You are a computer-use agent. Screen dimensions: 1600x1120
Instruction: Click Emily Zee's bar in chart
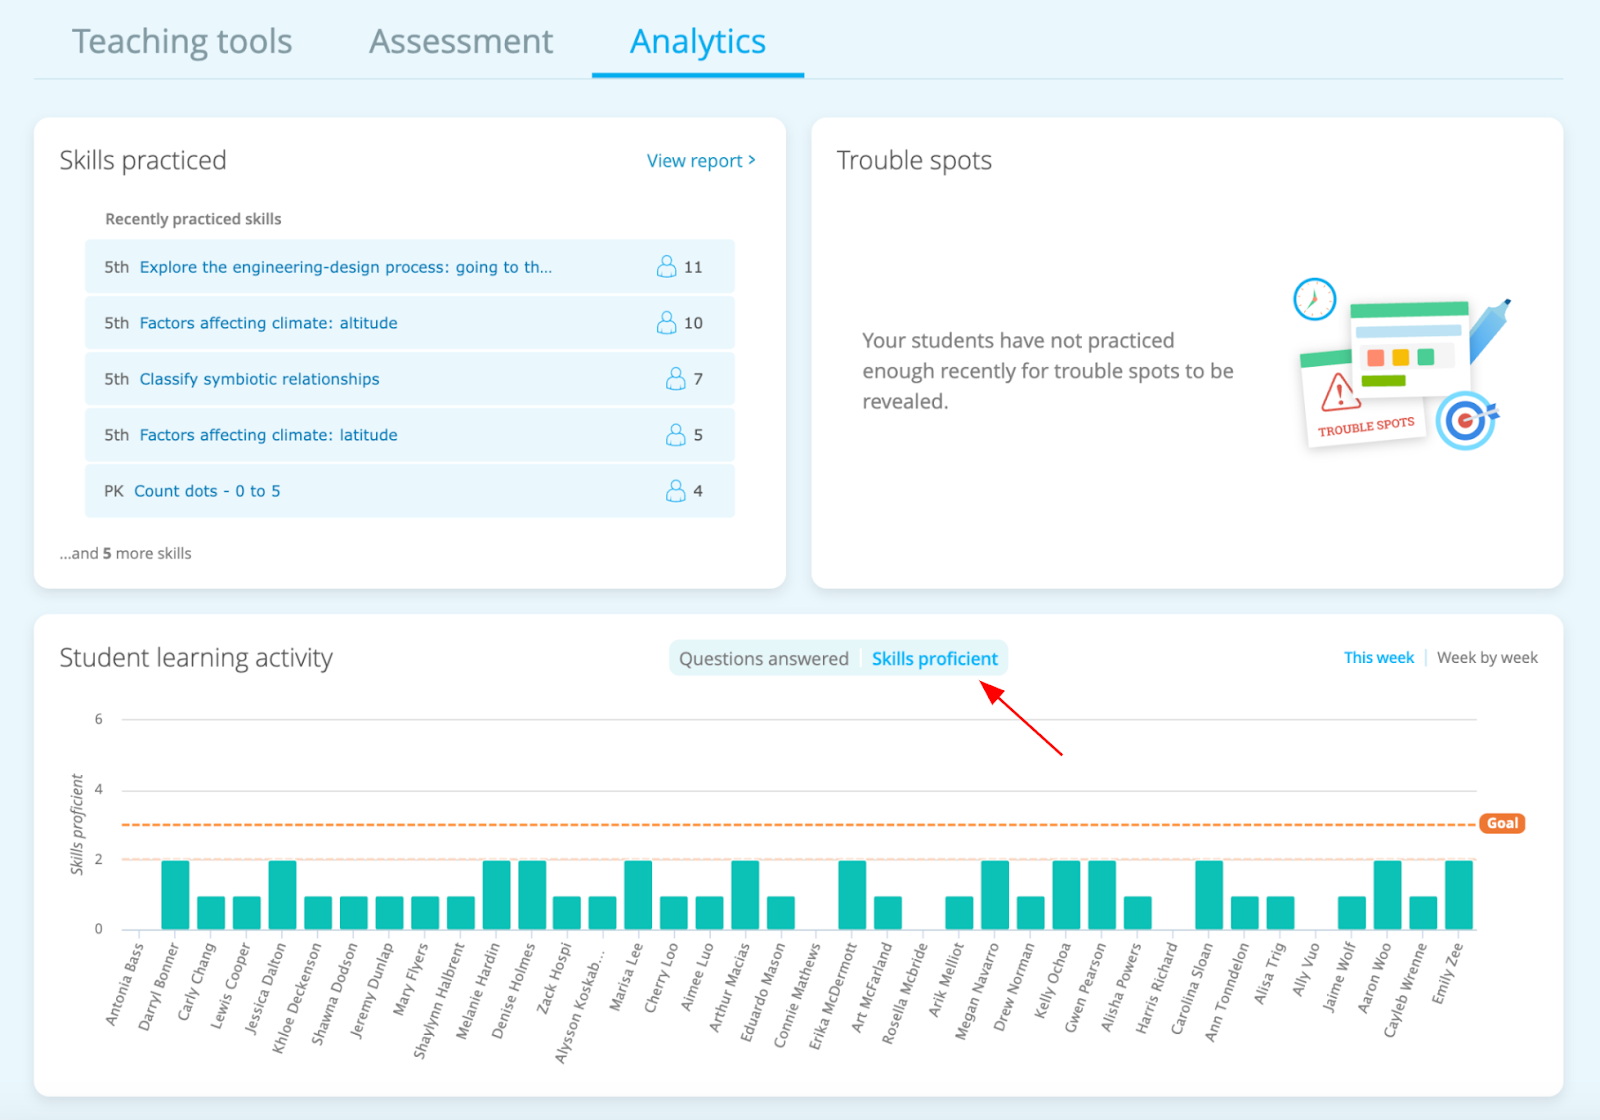1458,895
